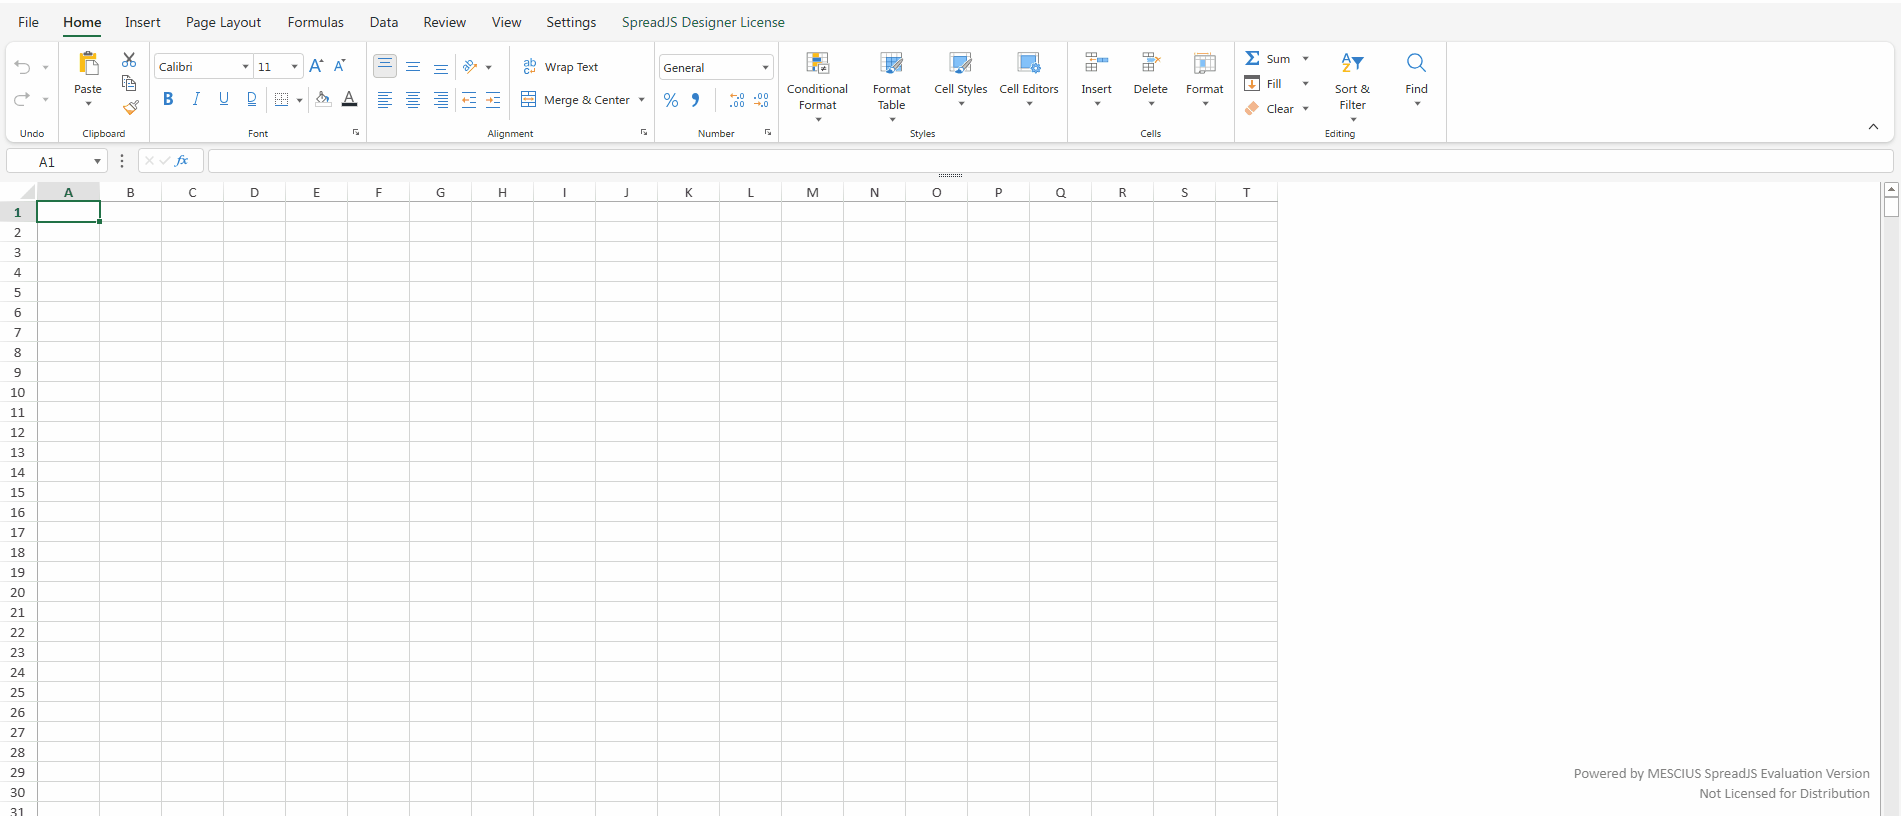Viewport: 1901px width, 816px height.
Task: Open the Calibri font name dropdown
Action: tap(245, 67)
